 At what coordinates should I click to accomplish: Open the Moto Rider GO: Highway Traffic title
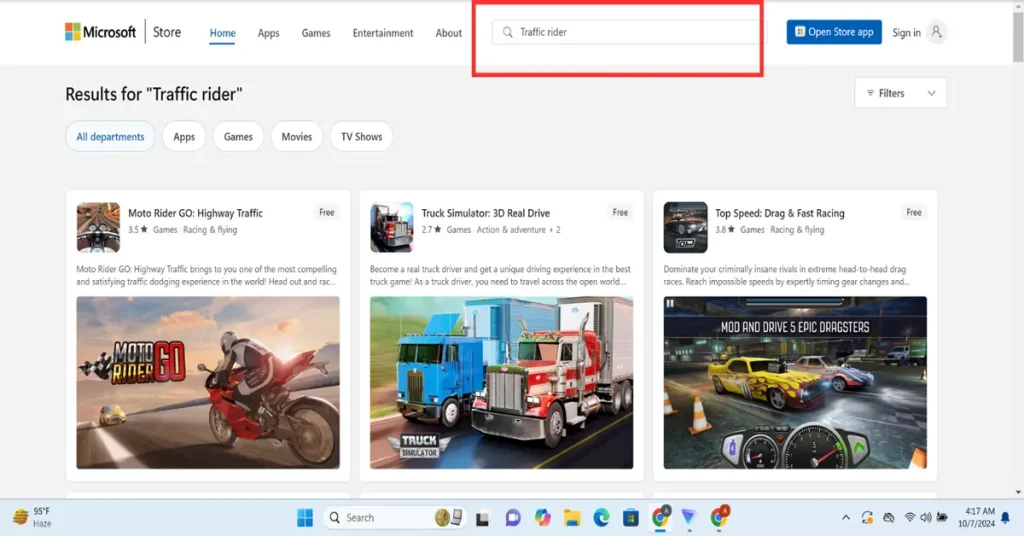point(195,213)
